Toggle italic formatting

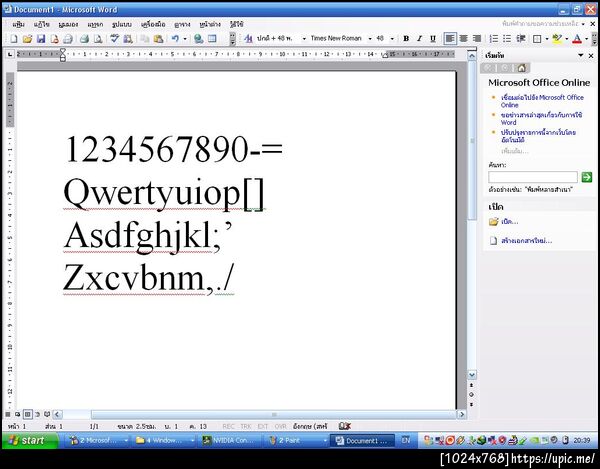click(419, 39)
